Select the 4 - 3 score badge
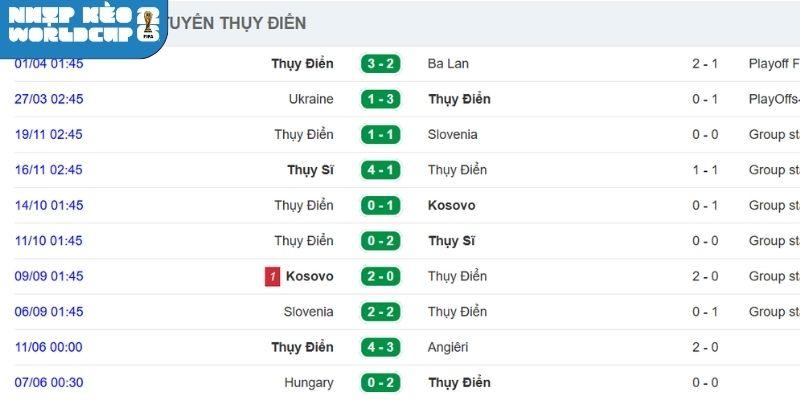800x400 pixels. pos(381,347)
